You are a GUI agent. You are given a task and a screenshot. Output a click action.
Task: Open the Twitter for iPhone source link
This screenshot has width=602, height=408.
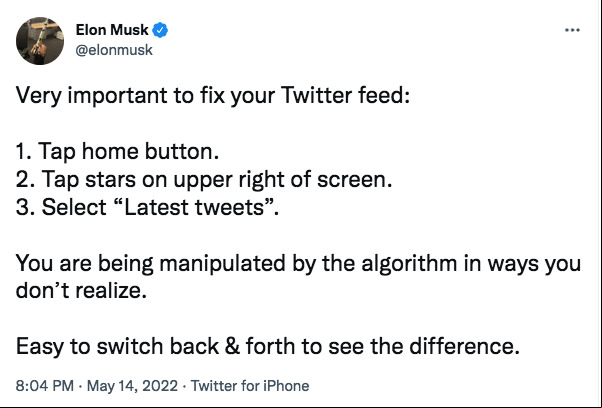(250, 386)
